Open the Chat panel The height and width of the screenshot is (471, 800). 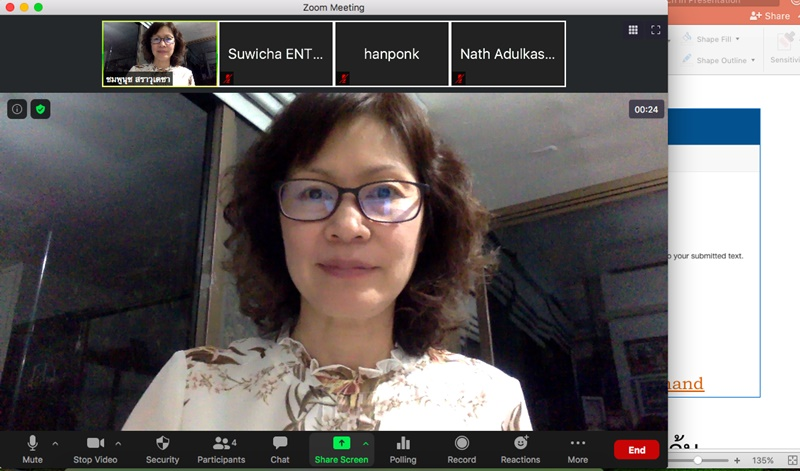(x=280, y=449)
